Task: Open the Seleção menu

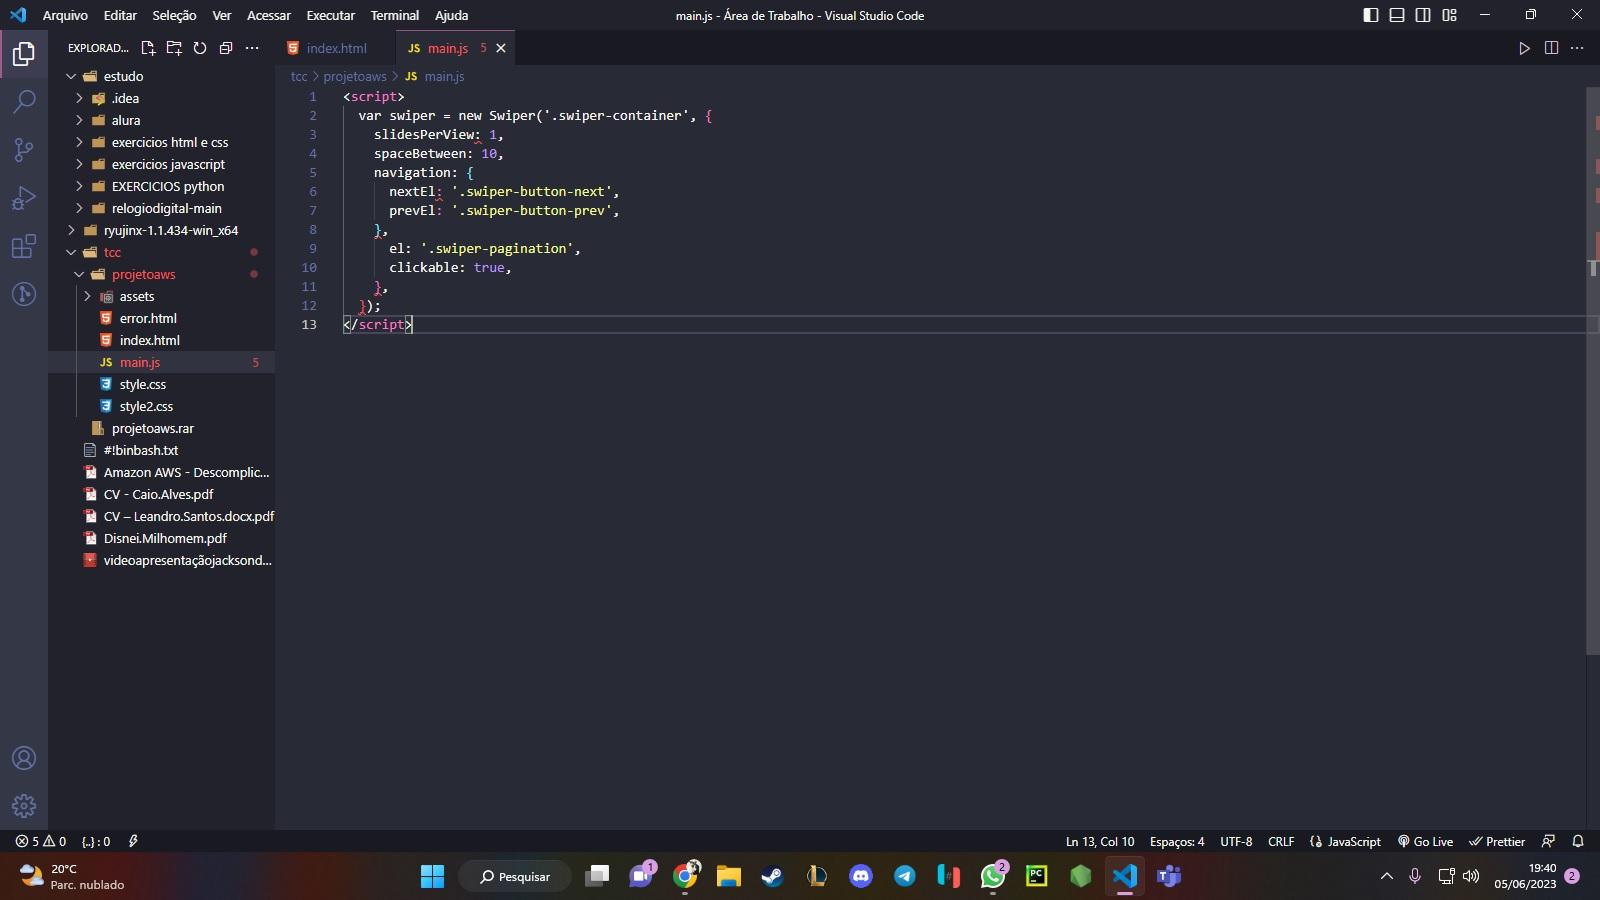Action: pos(174,15)
